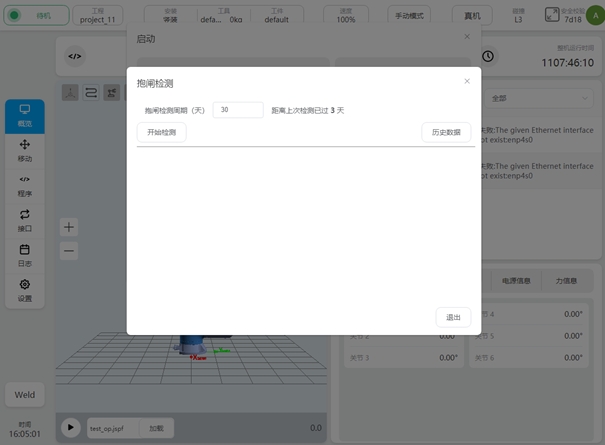The width and height of the screenshot is (605, 445).
Task: Zoom out the 3D view with minus
Action: [x=69, y=251]
